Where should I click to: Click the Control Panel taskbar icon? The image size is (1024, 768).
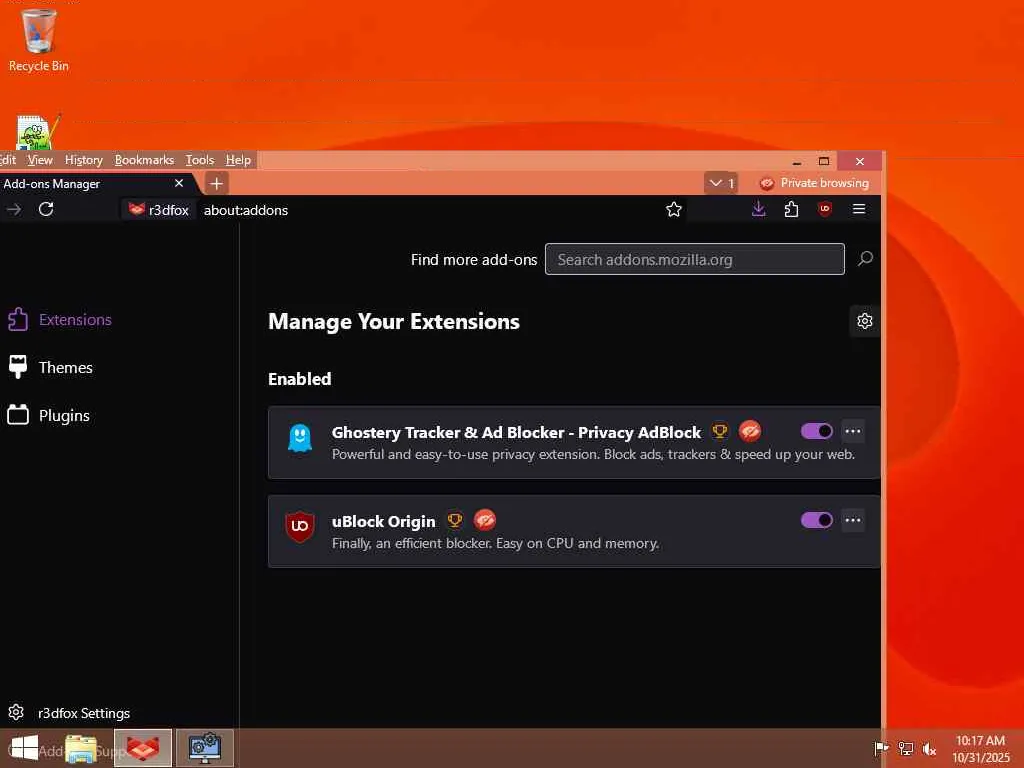coord(204,748)
